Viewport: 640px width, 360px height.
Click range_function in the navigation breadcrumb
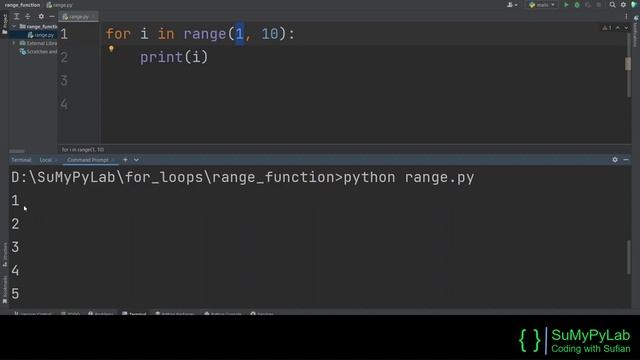(x=22, y=5)
